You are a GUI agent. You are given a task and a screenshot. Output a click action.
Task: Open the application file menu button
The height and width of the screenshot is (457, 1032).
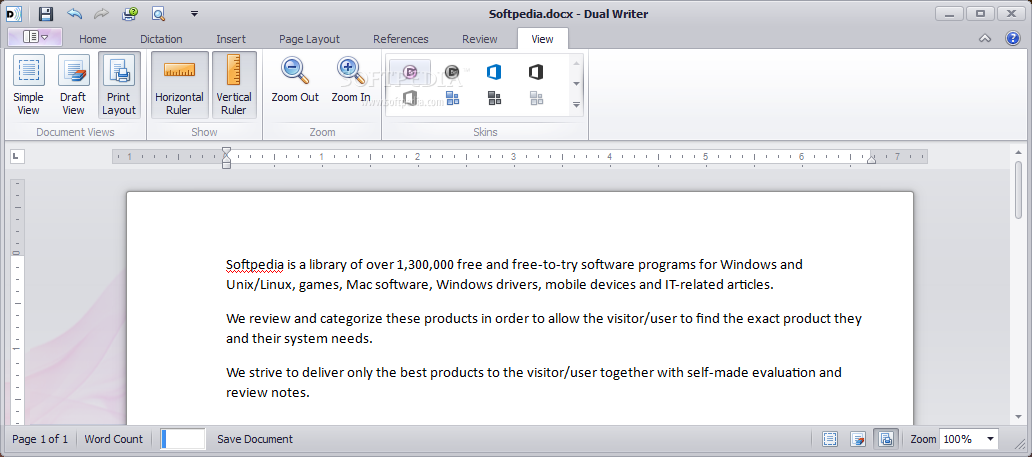click(x=35, y=37)
